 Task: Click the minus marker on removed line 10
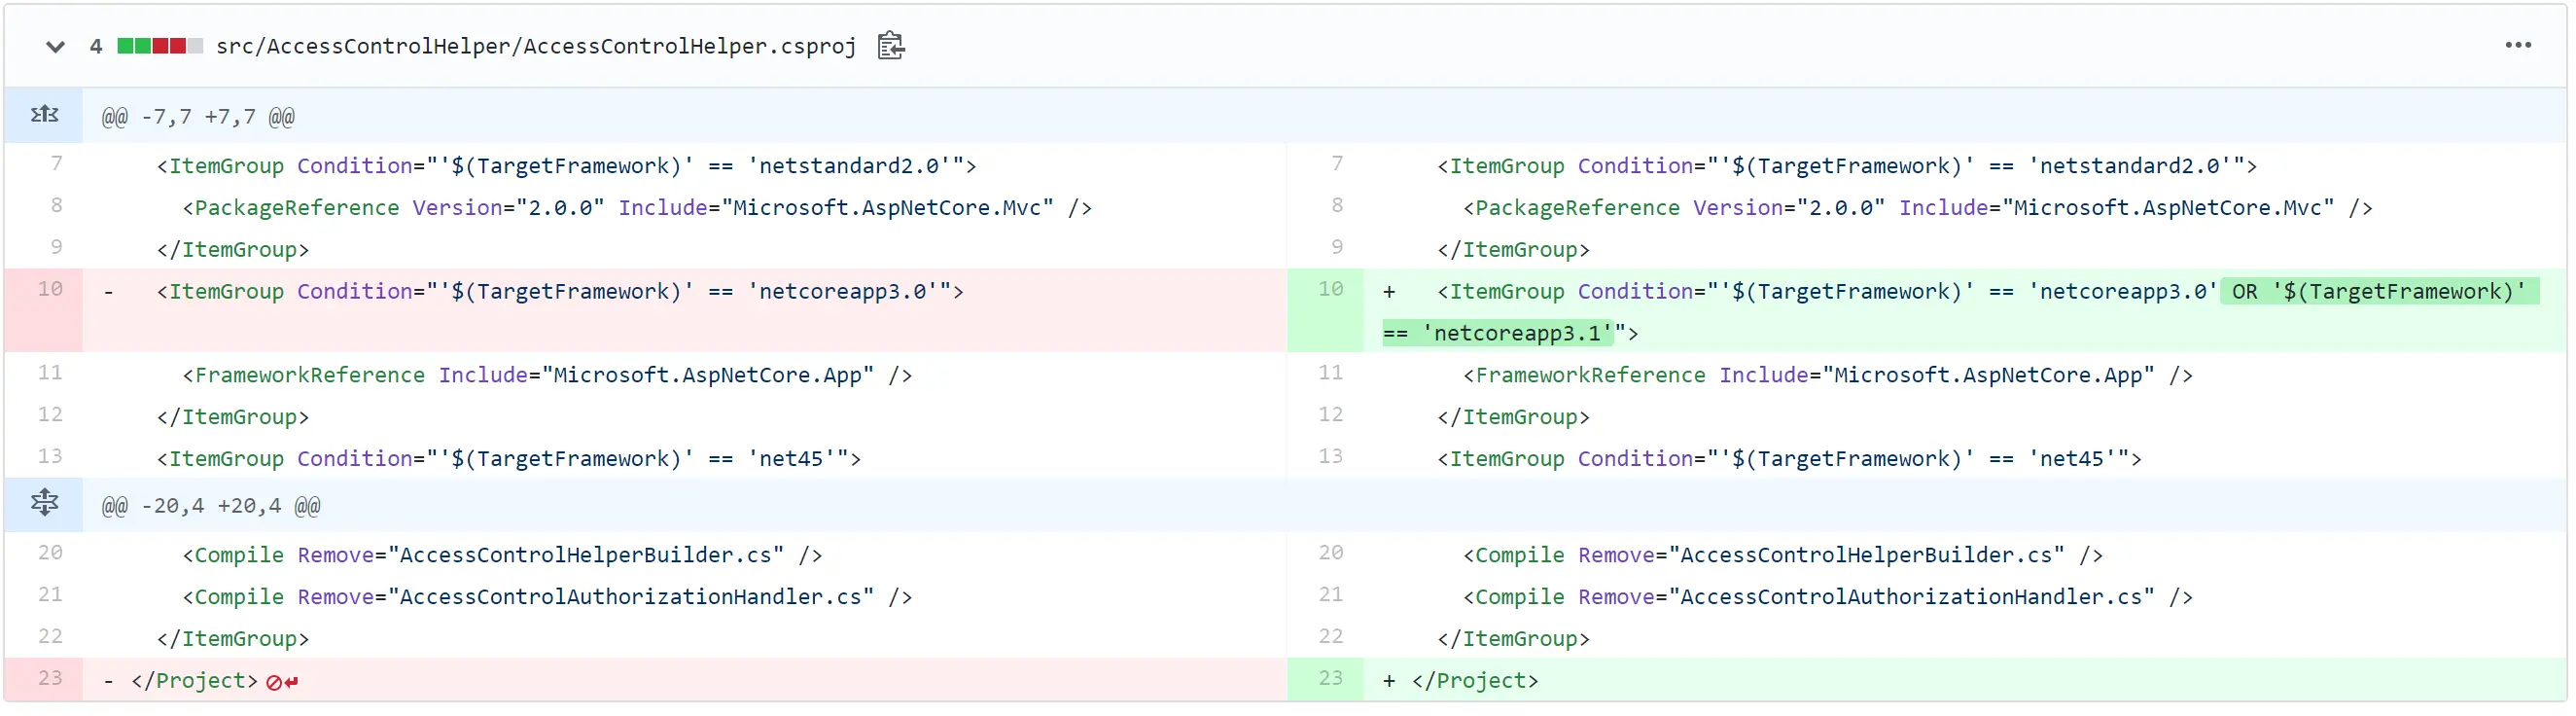click(x=108, y=293)
